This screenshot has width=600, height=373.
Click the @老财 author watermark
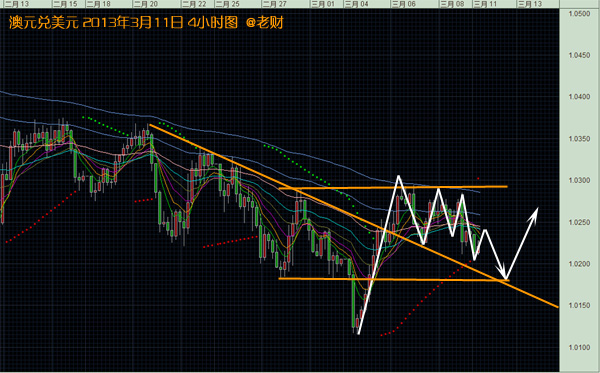coord(264,23)
